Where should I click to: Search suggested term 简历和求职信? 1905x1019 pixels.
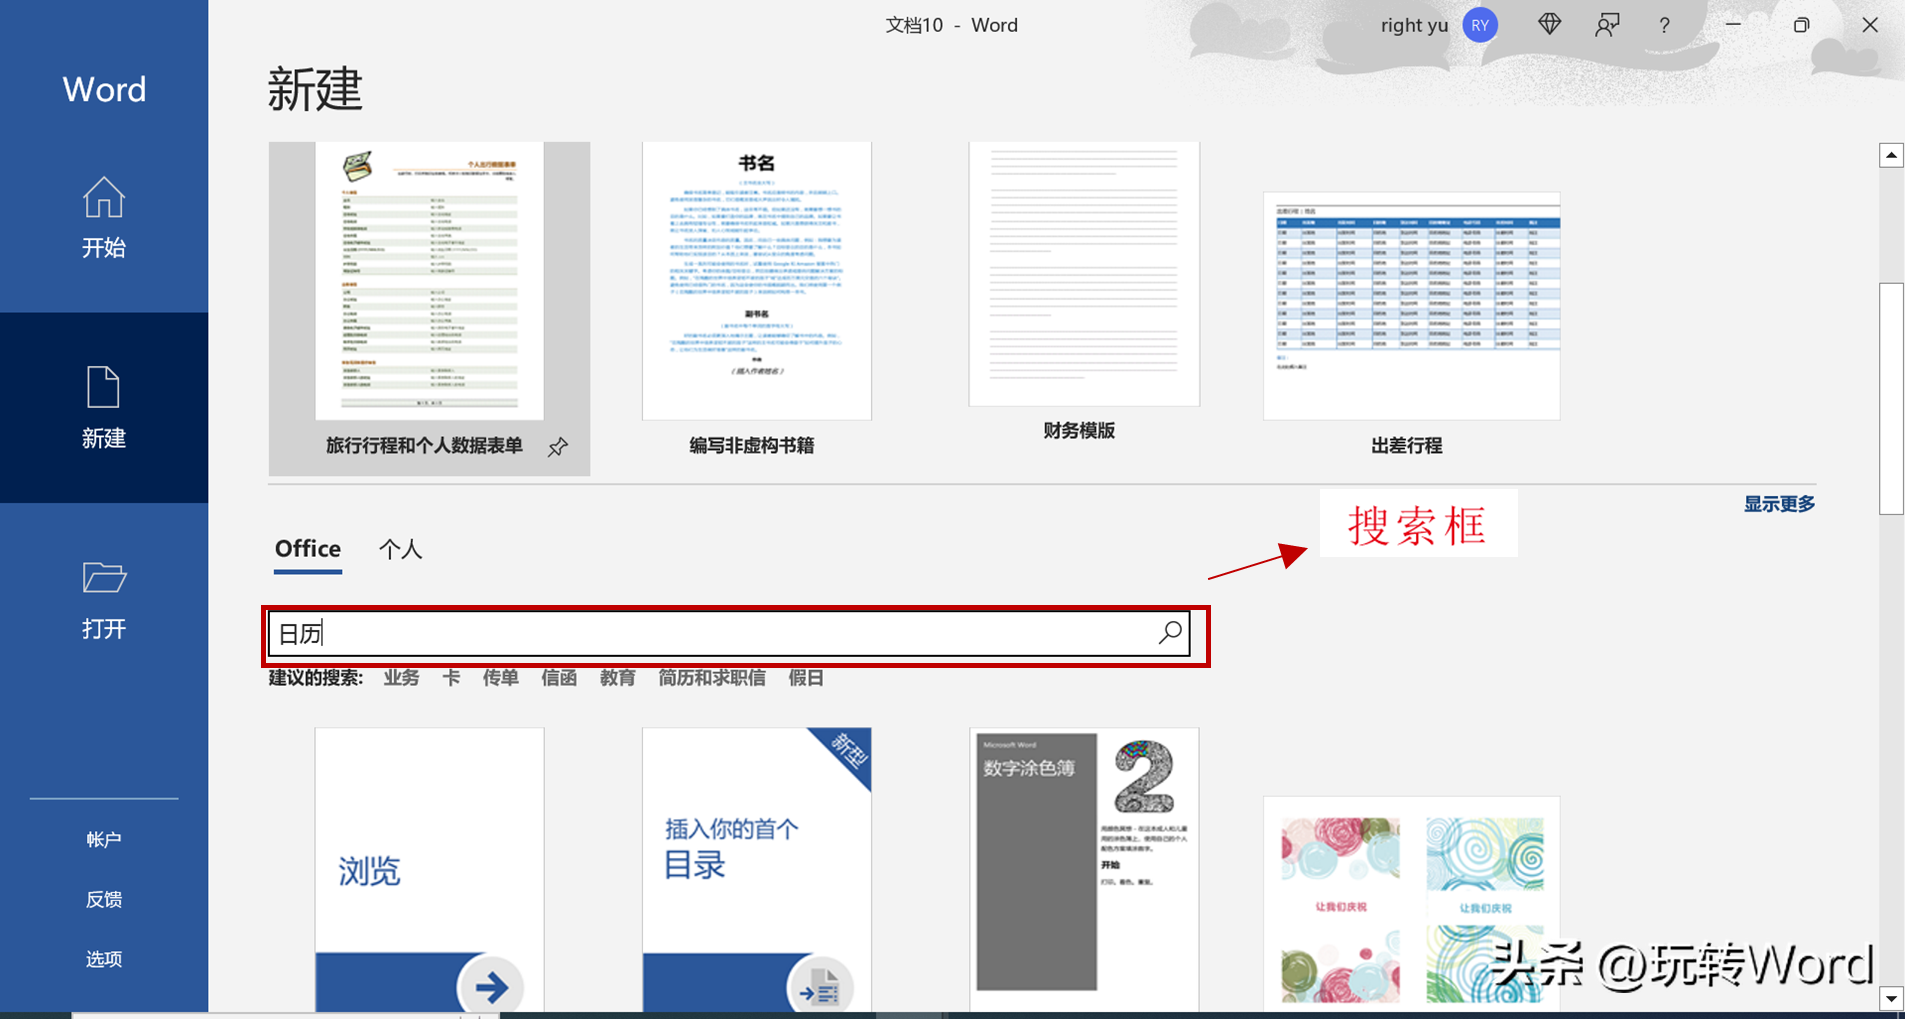click(x=712, y=678)
